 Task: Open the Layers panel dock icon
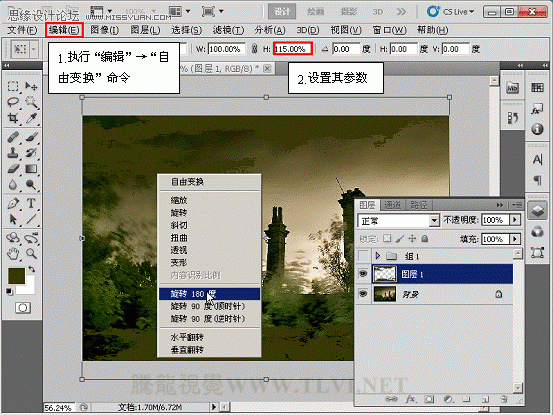[x=537, y=211]
